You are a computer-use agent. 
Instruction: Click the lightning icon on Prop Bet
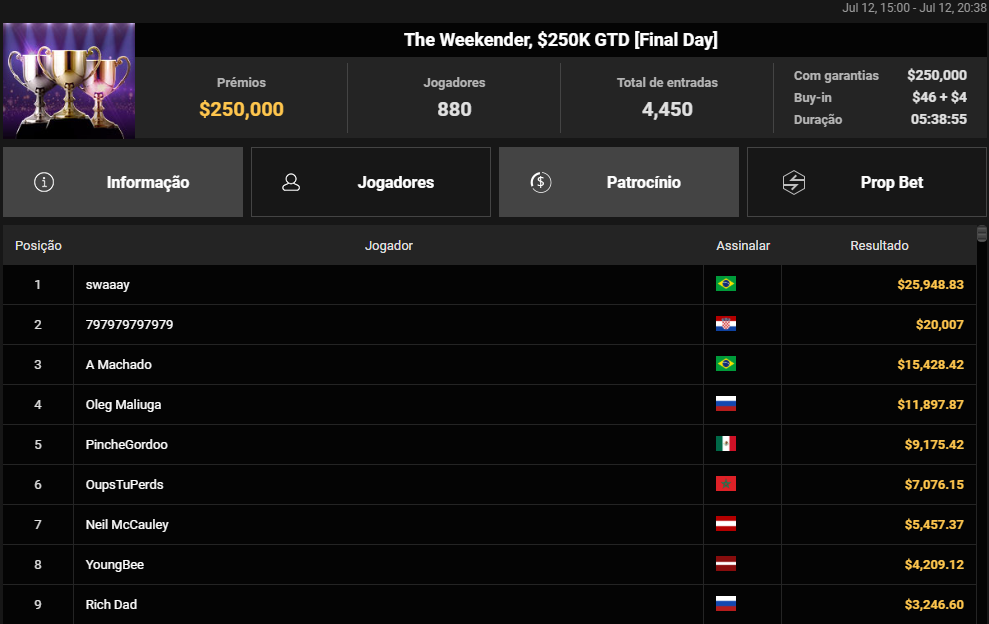point(793,182)
